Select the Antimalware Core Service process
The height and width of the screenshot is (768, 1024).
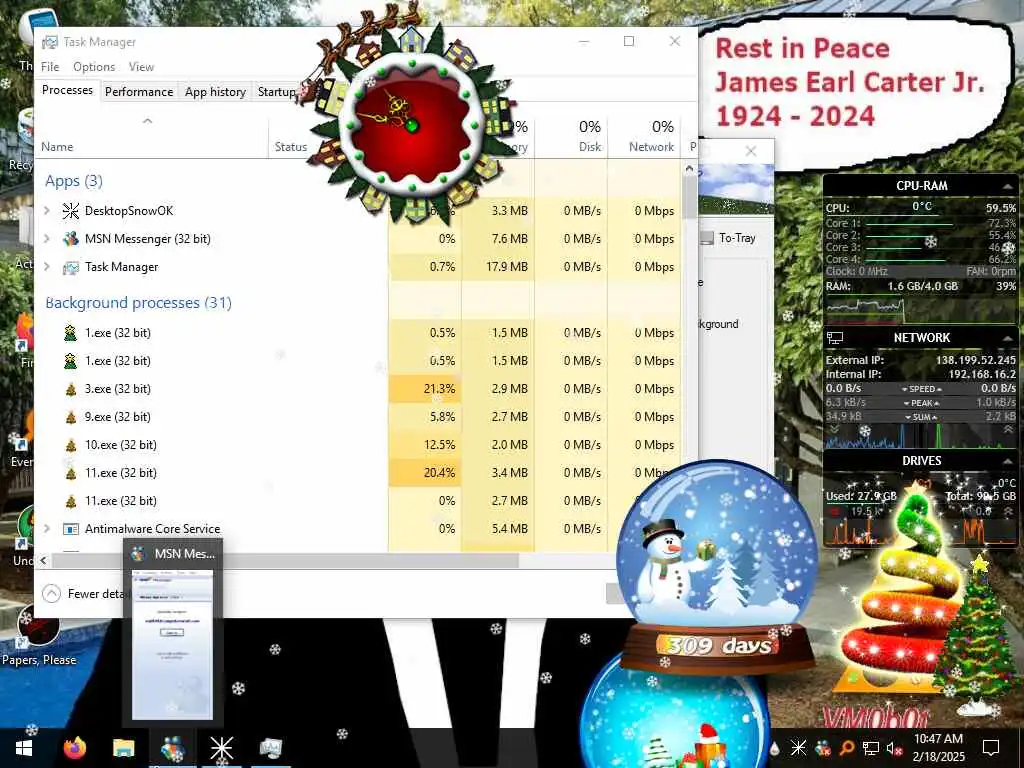point(152,528)
